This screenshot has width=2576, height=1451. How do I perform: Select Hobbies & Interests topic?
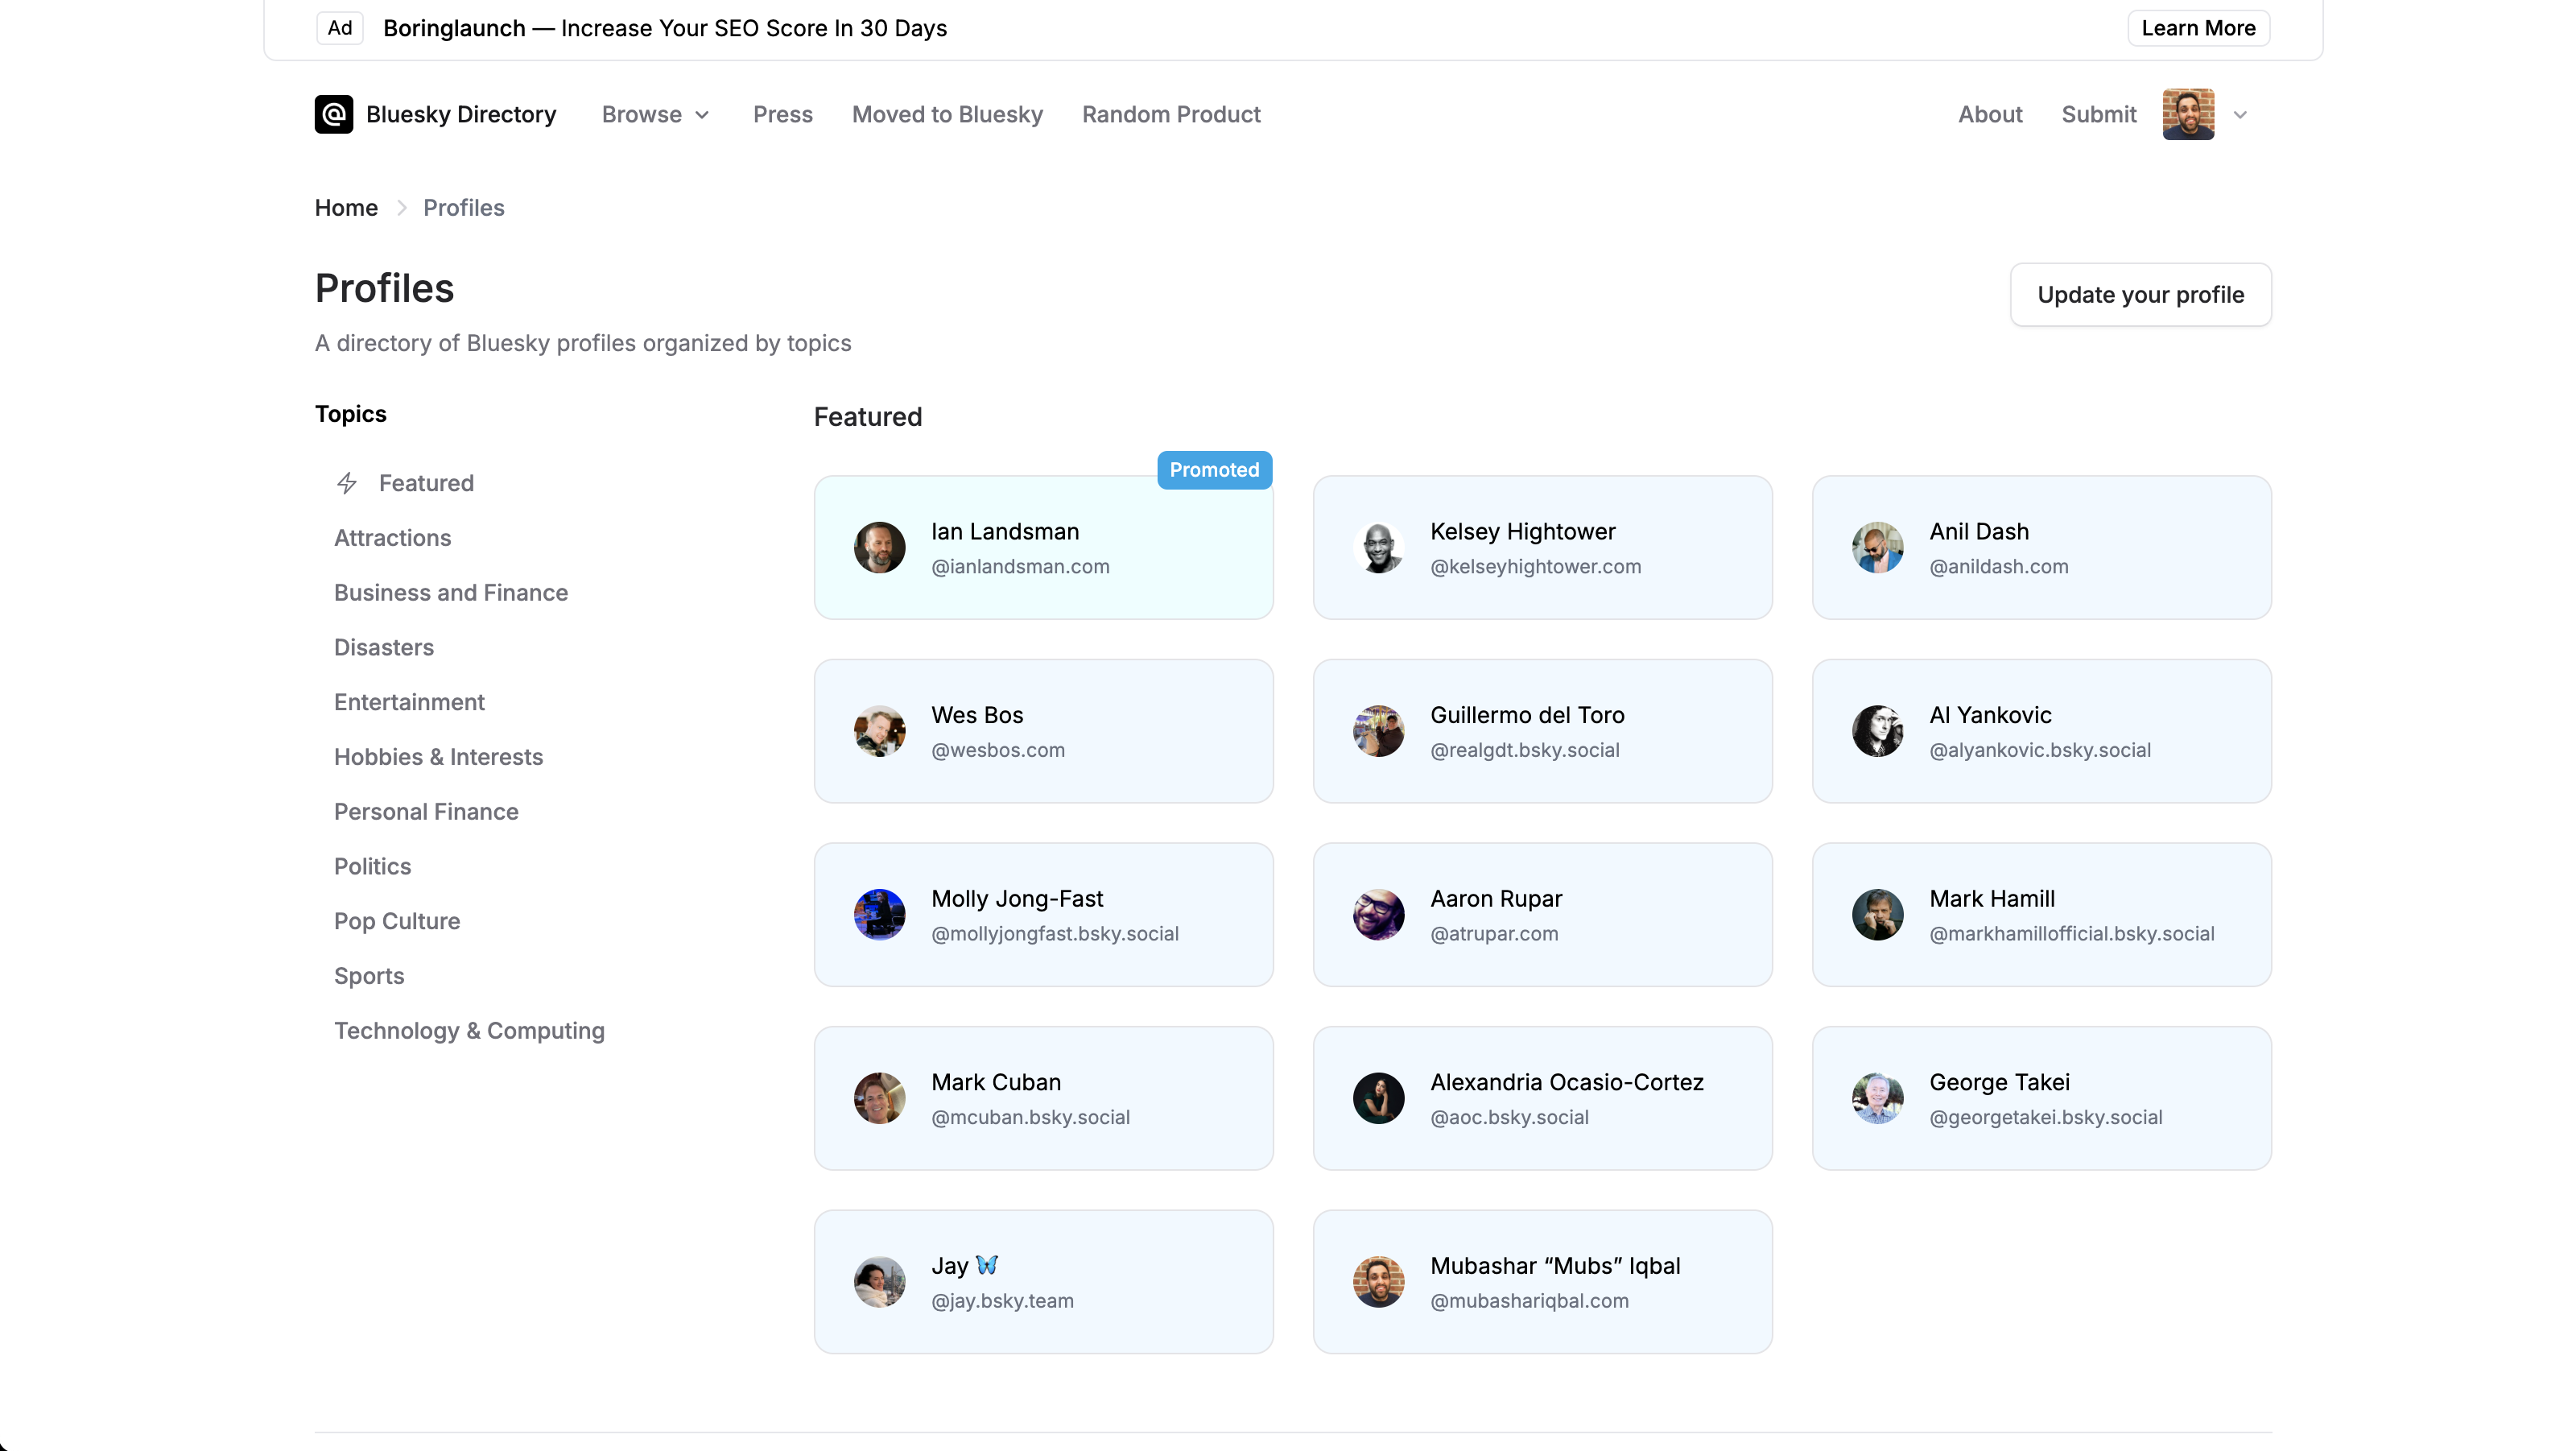[x=438, y=757]
